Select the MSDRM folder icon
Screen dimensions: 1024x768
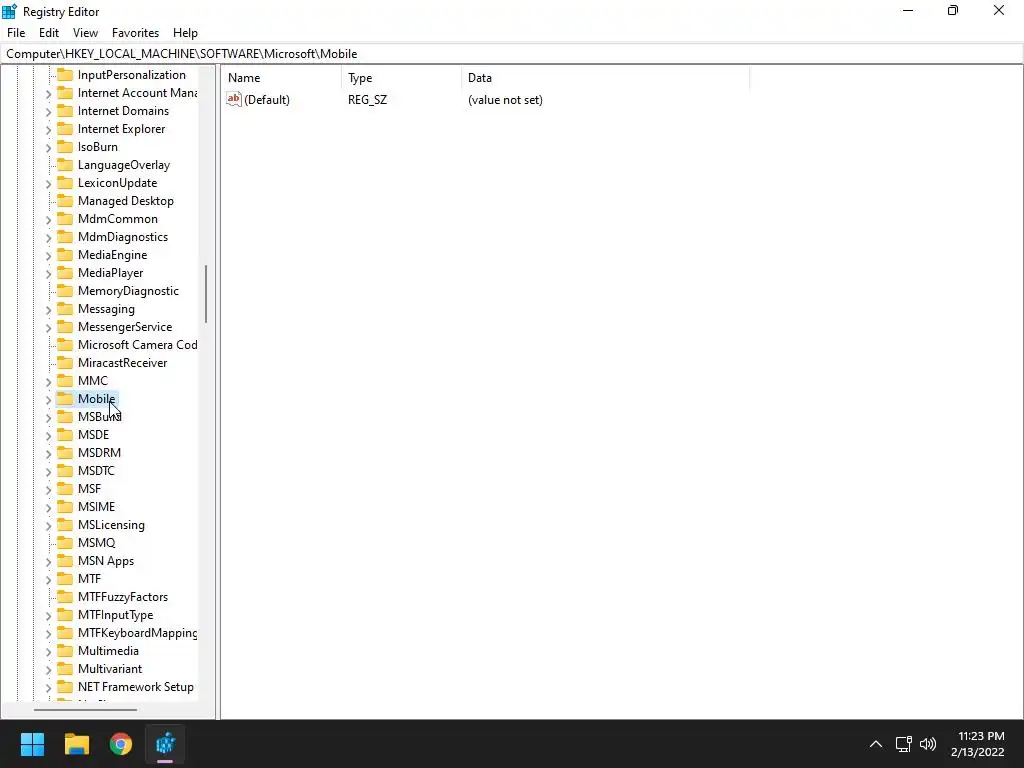pos(65,453)
